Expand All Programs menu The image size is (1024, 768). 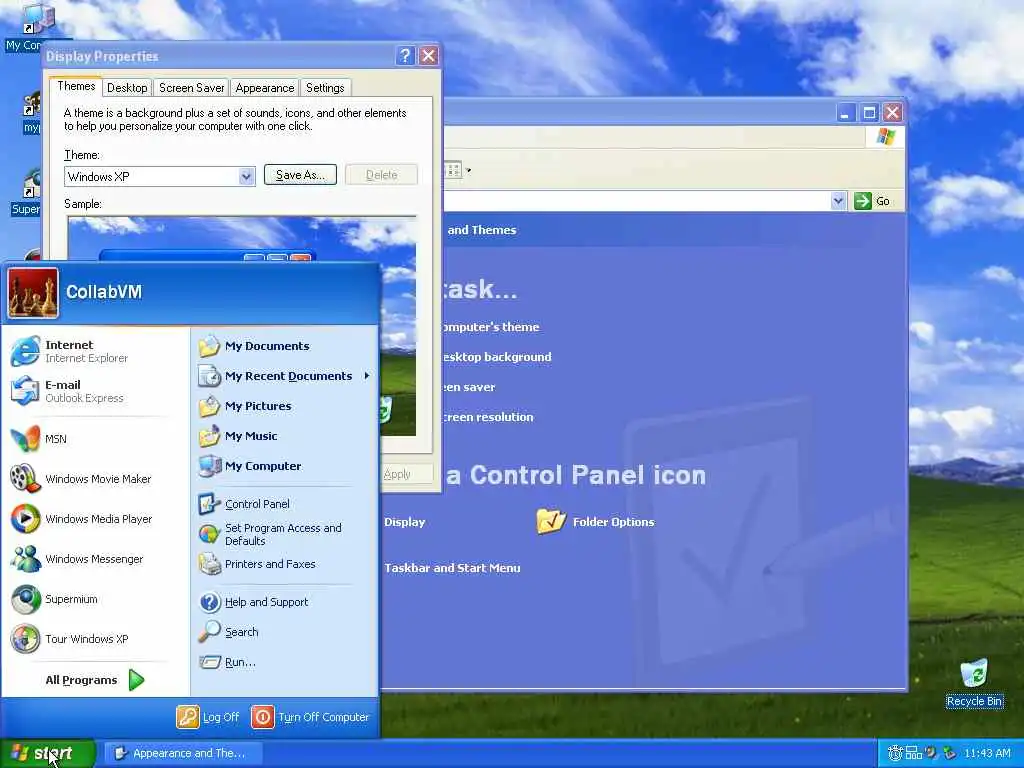click(95, 680)
